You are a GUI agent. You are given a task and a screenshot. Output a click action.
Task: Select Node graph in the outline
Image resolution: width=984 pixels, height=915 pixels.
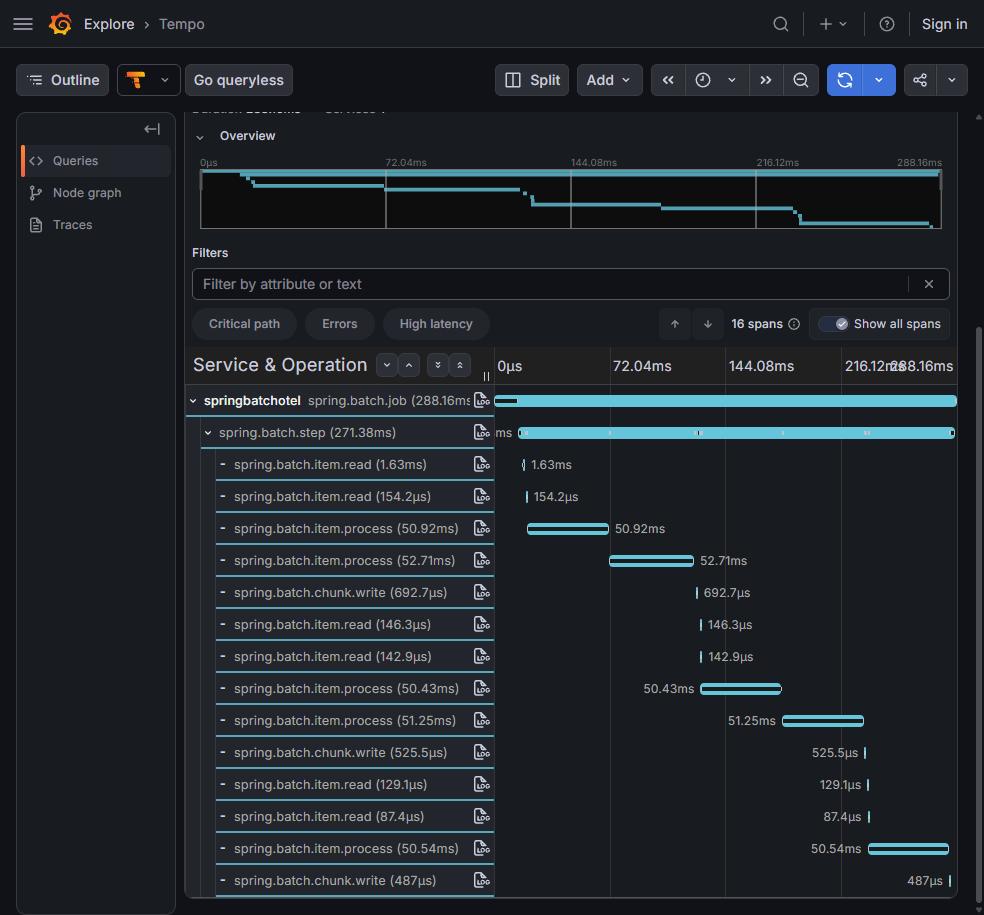[x=96, y=193]
